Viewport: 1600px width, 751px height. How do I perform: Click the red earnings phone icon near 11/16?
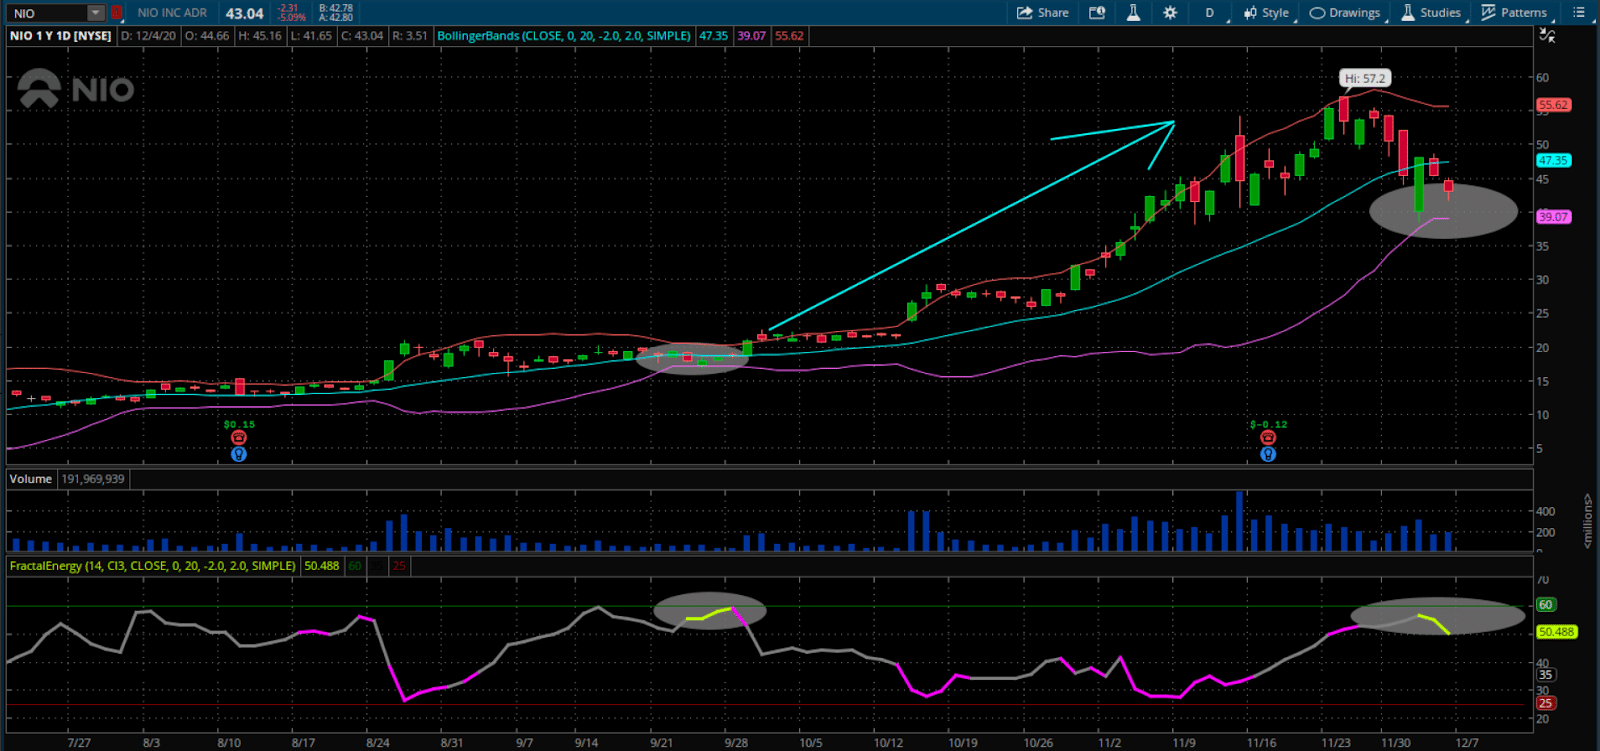click(x=1268, y=438)
